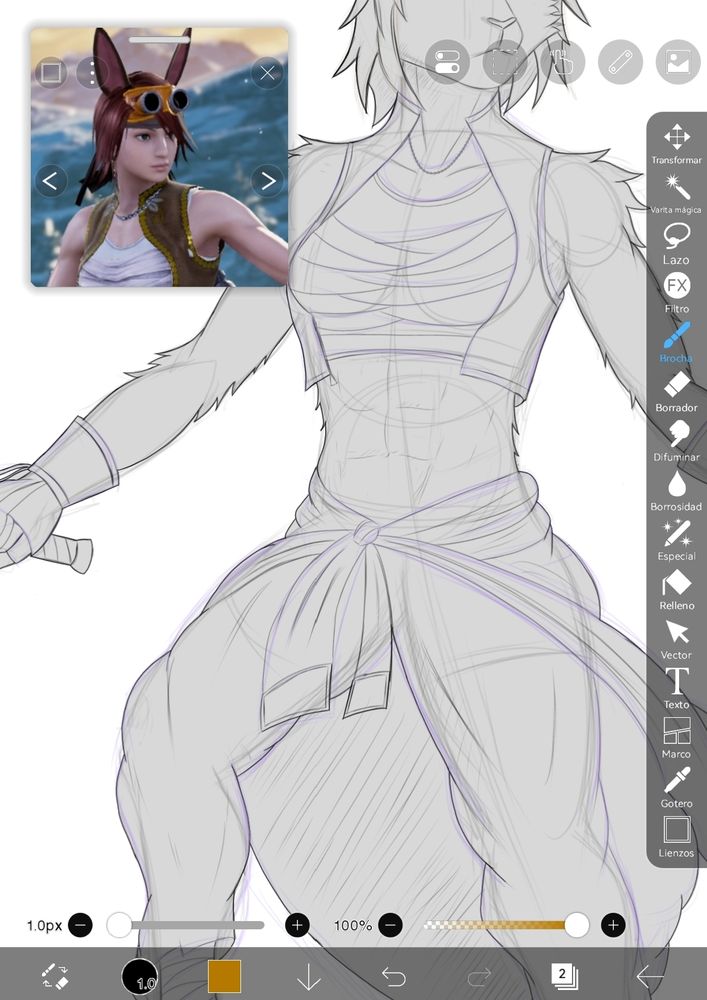707x1000 pixels.
Task: Select the Texto tool
Action: 676,689
